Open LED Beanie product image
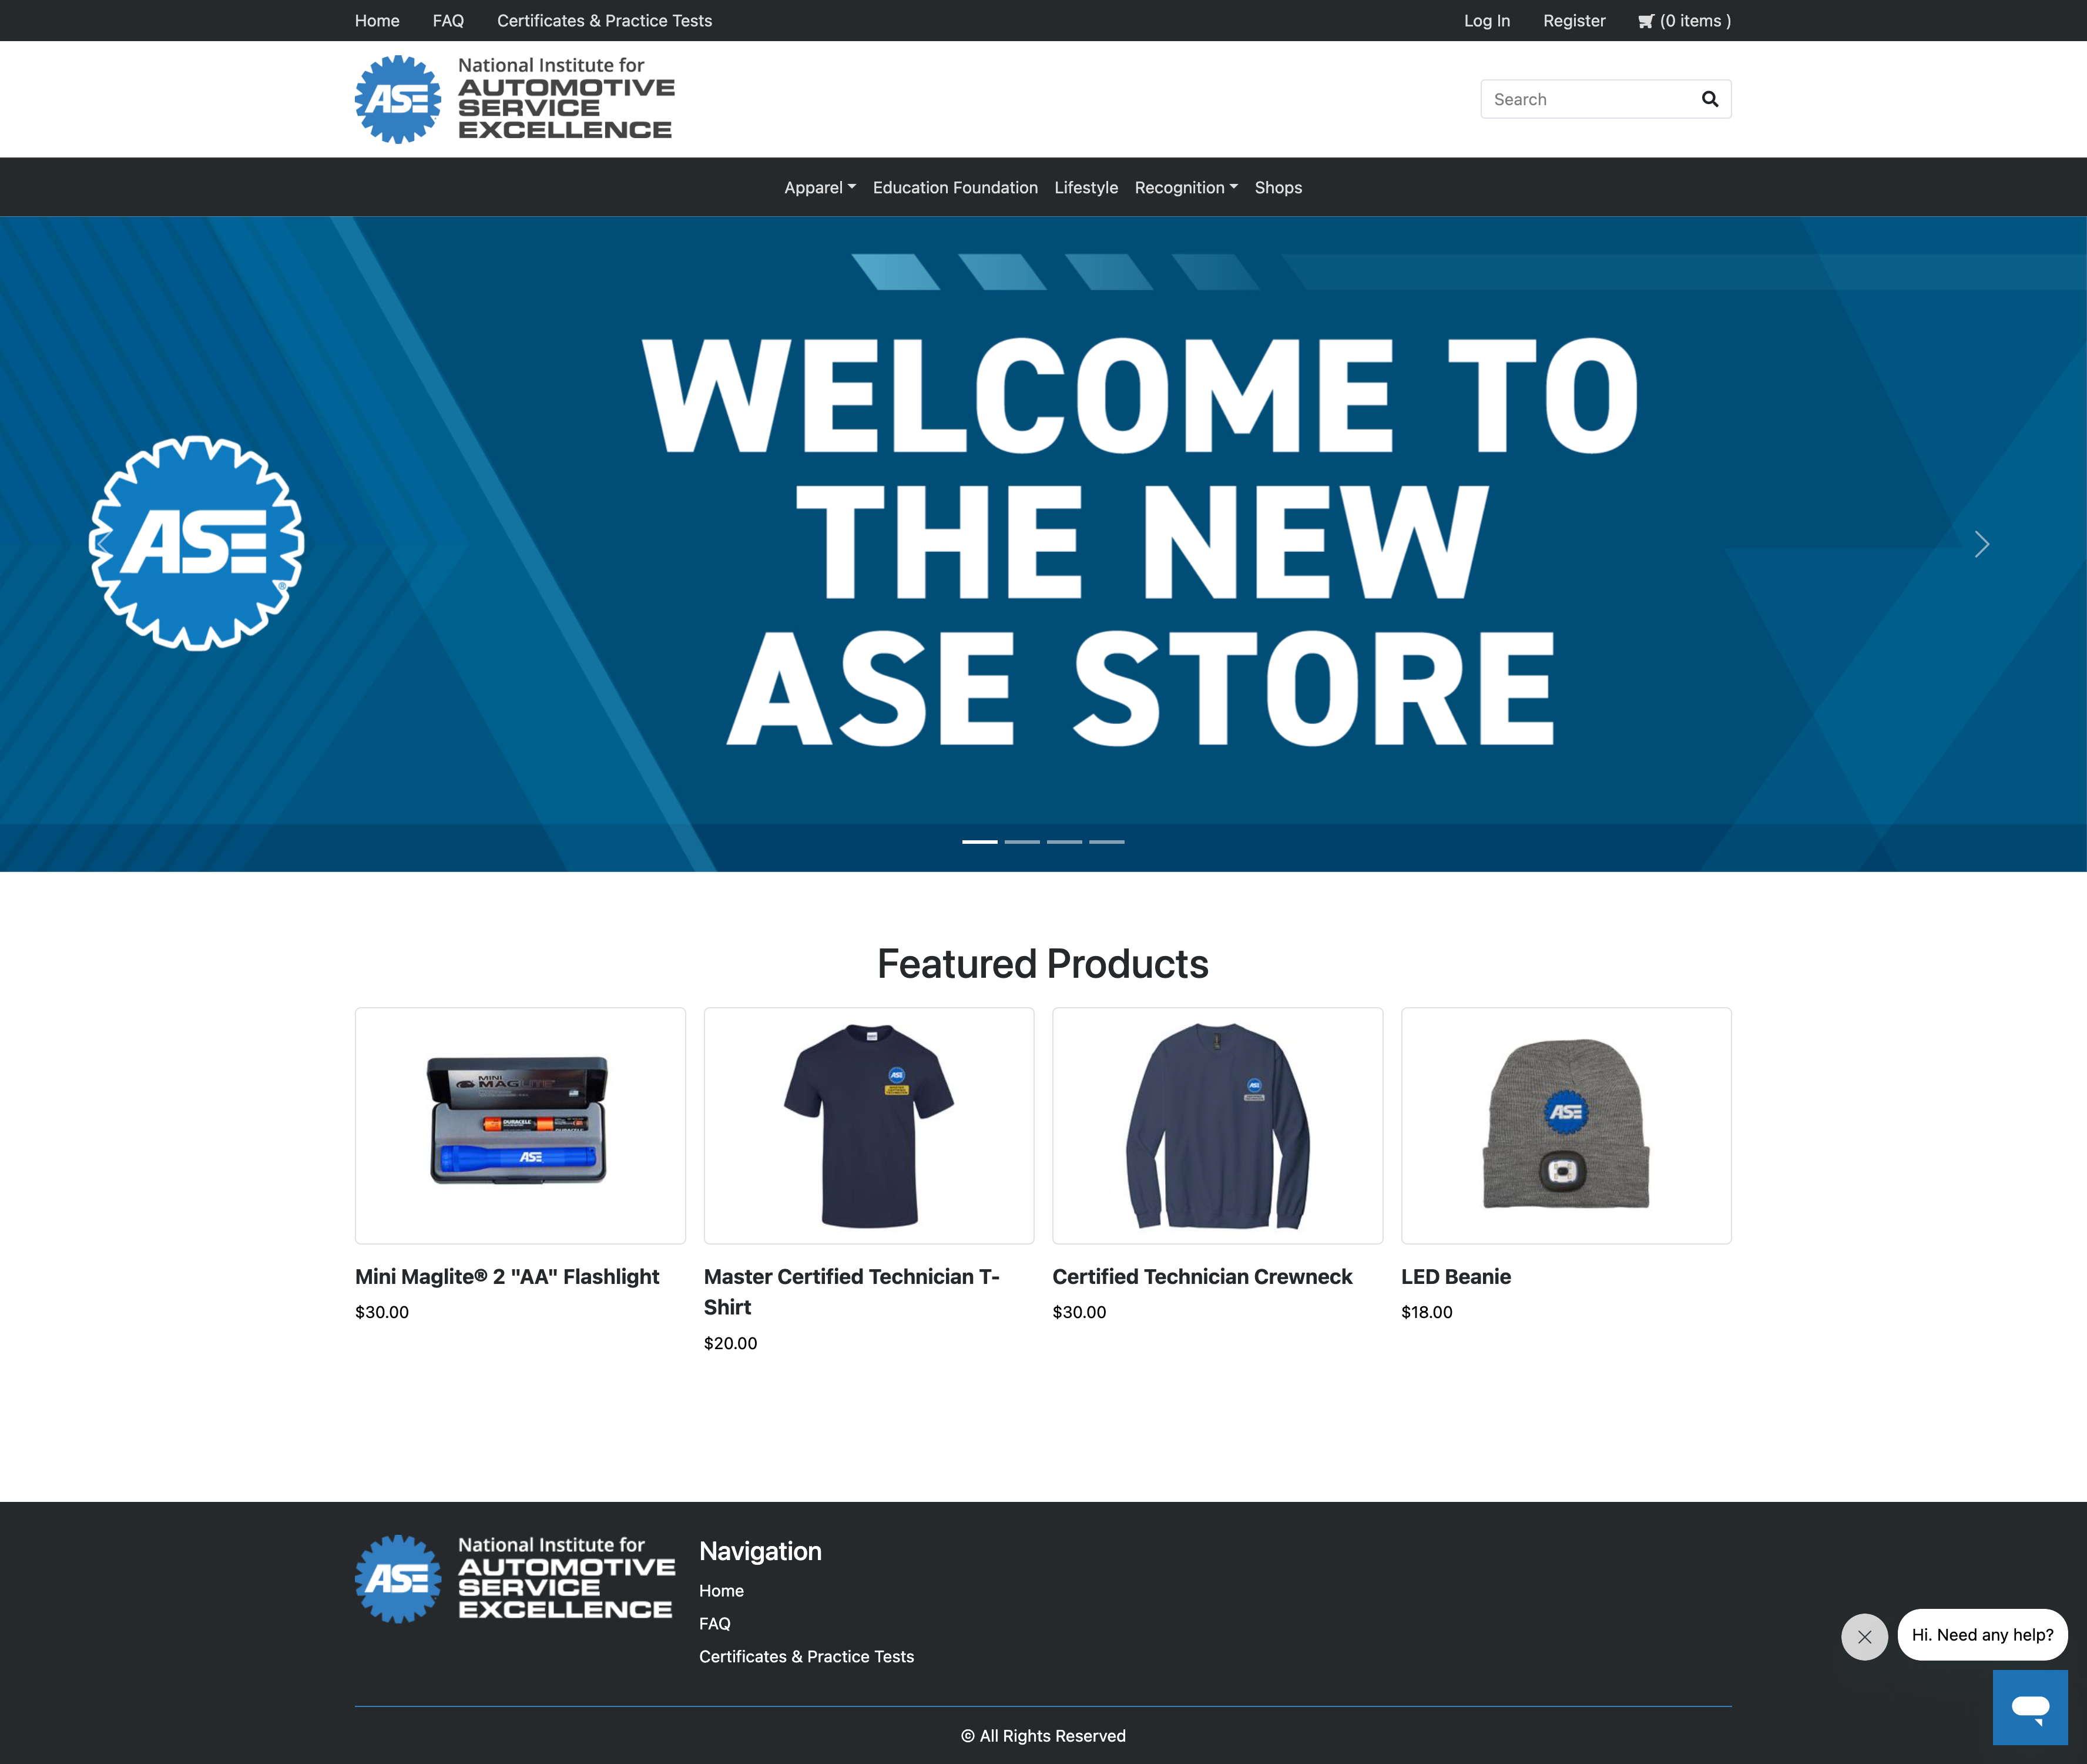This screenshot has width=2087, height=1764. (x=1566, y=1125)
